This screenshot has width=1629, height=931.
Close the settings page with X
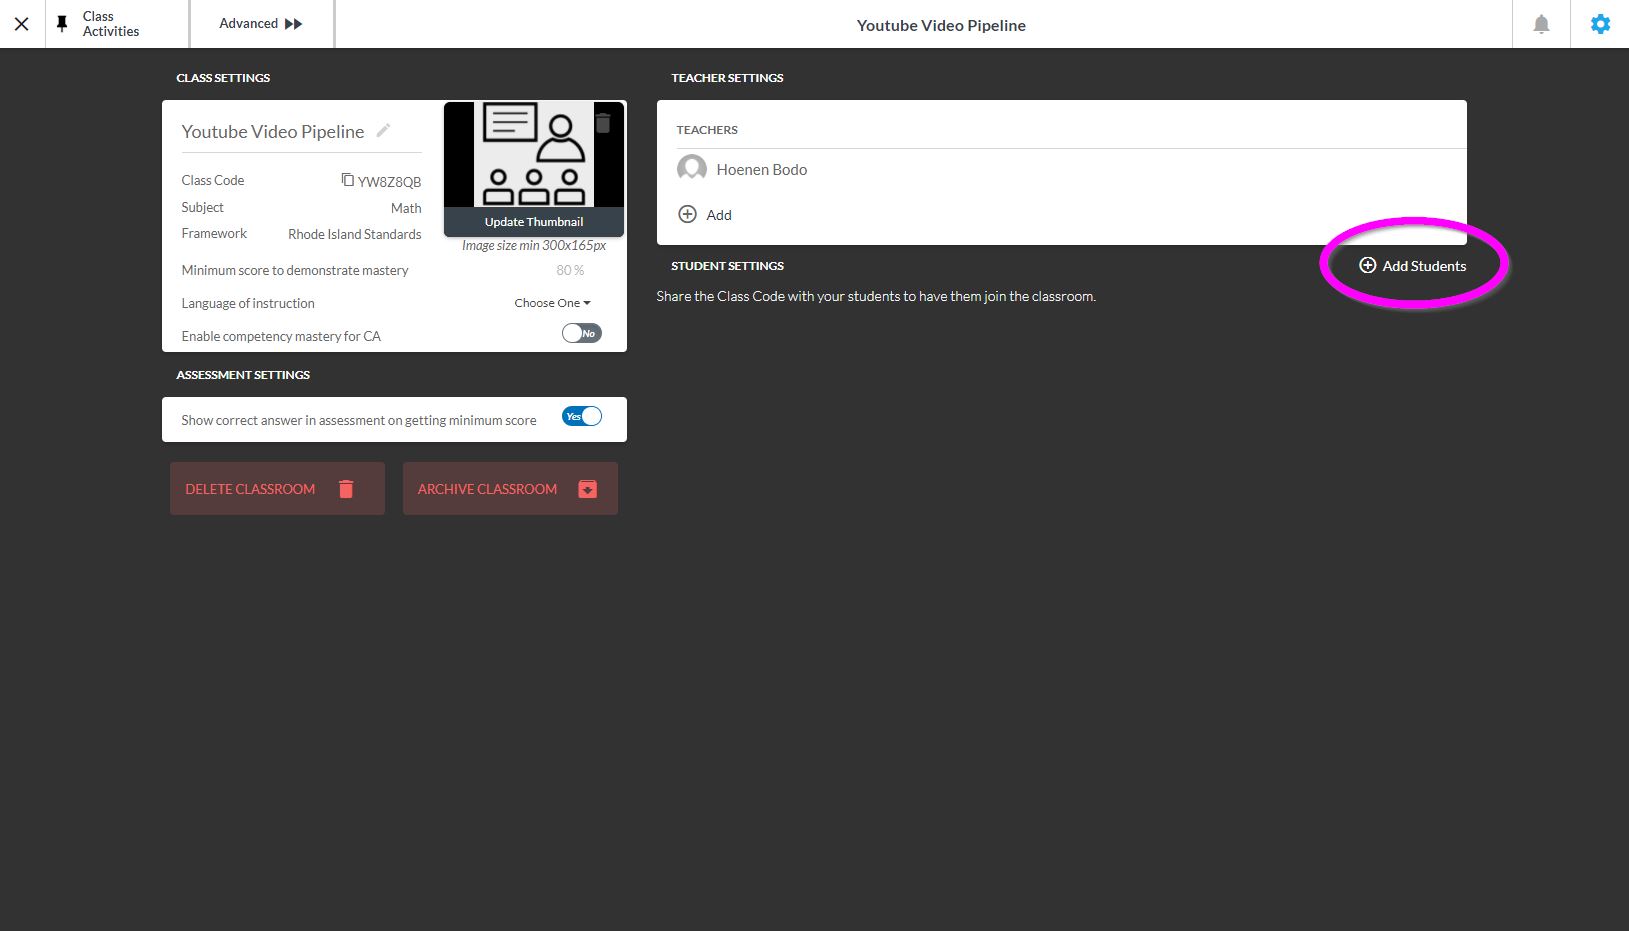coord(22,24)
